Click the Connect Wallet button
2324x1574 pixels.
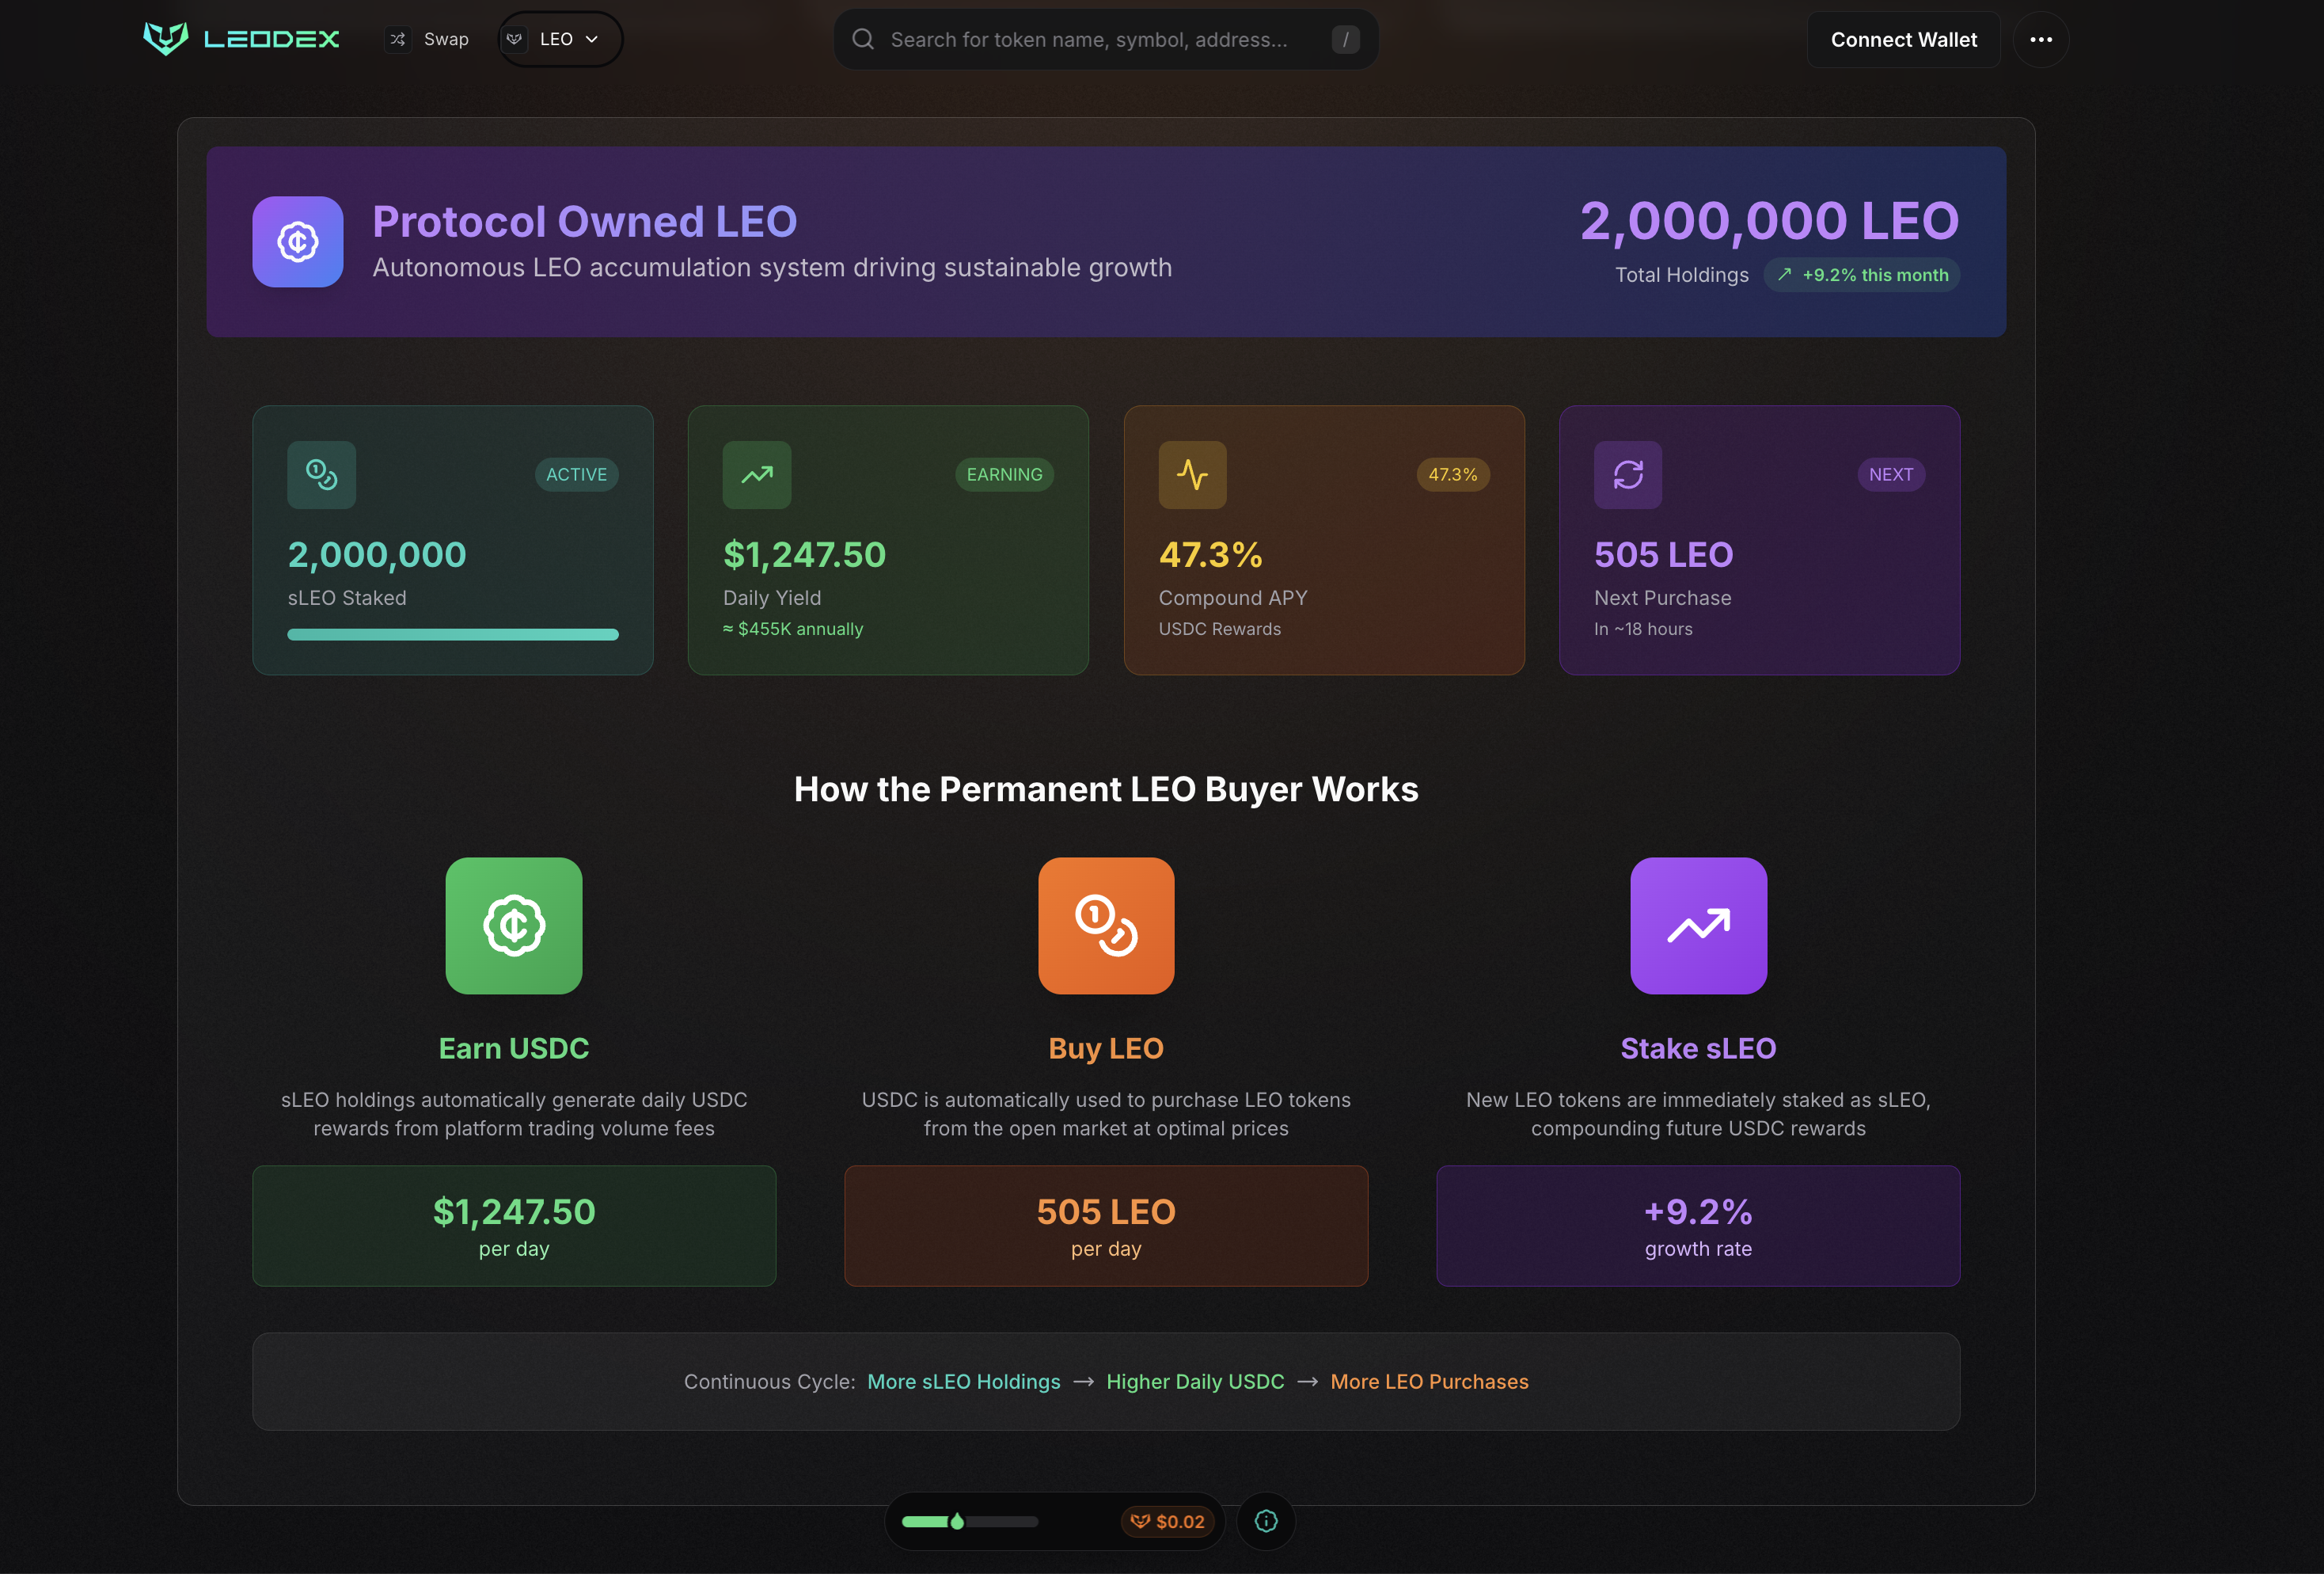pyautogui.click(x=1903, y=39)
